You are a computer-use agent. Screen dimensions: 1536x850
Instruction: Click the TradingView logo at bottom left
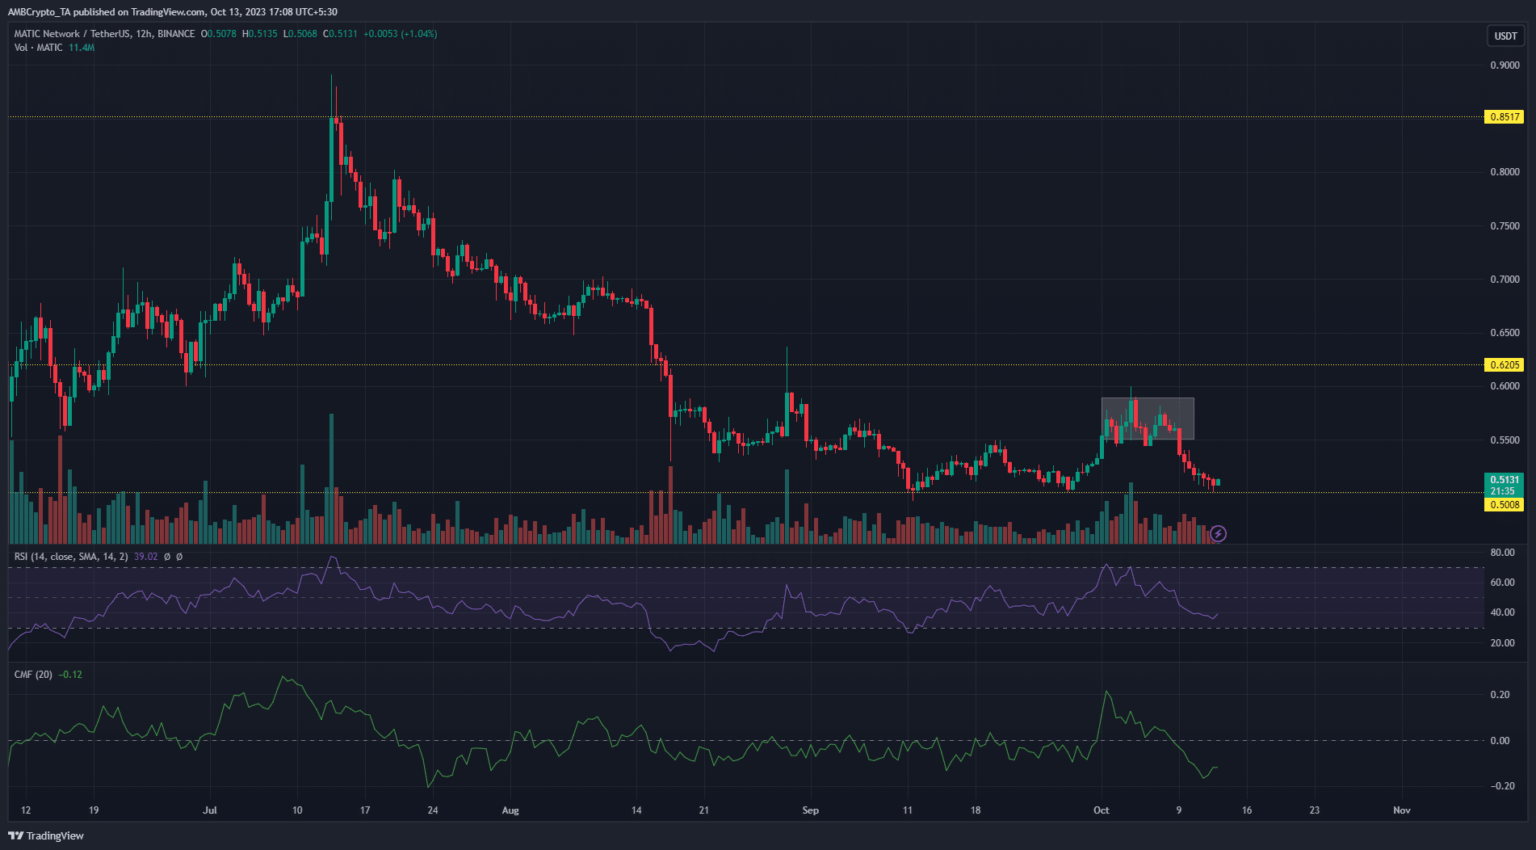(47, 836)
